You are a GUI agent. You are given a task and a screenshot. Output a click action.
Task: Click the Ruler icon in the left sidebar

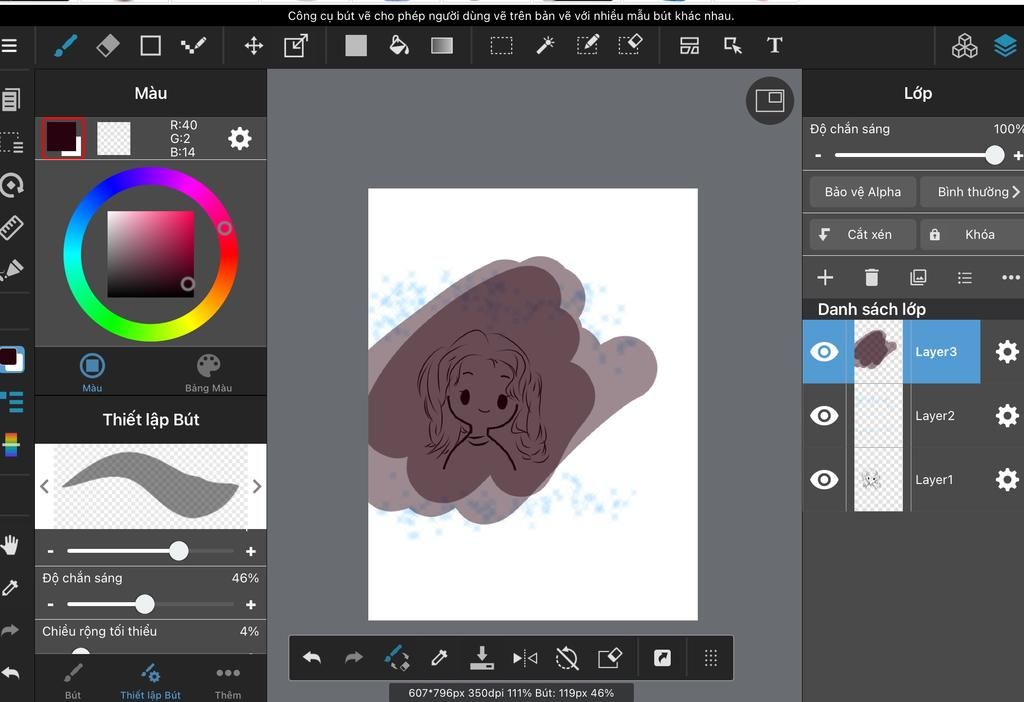click(12, 227)
